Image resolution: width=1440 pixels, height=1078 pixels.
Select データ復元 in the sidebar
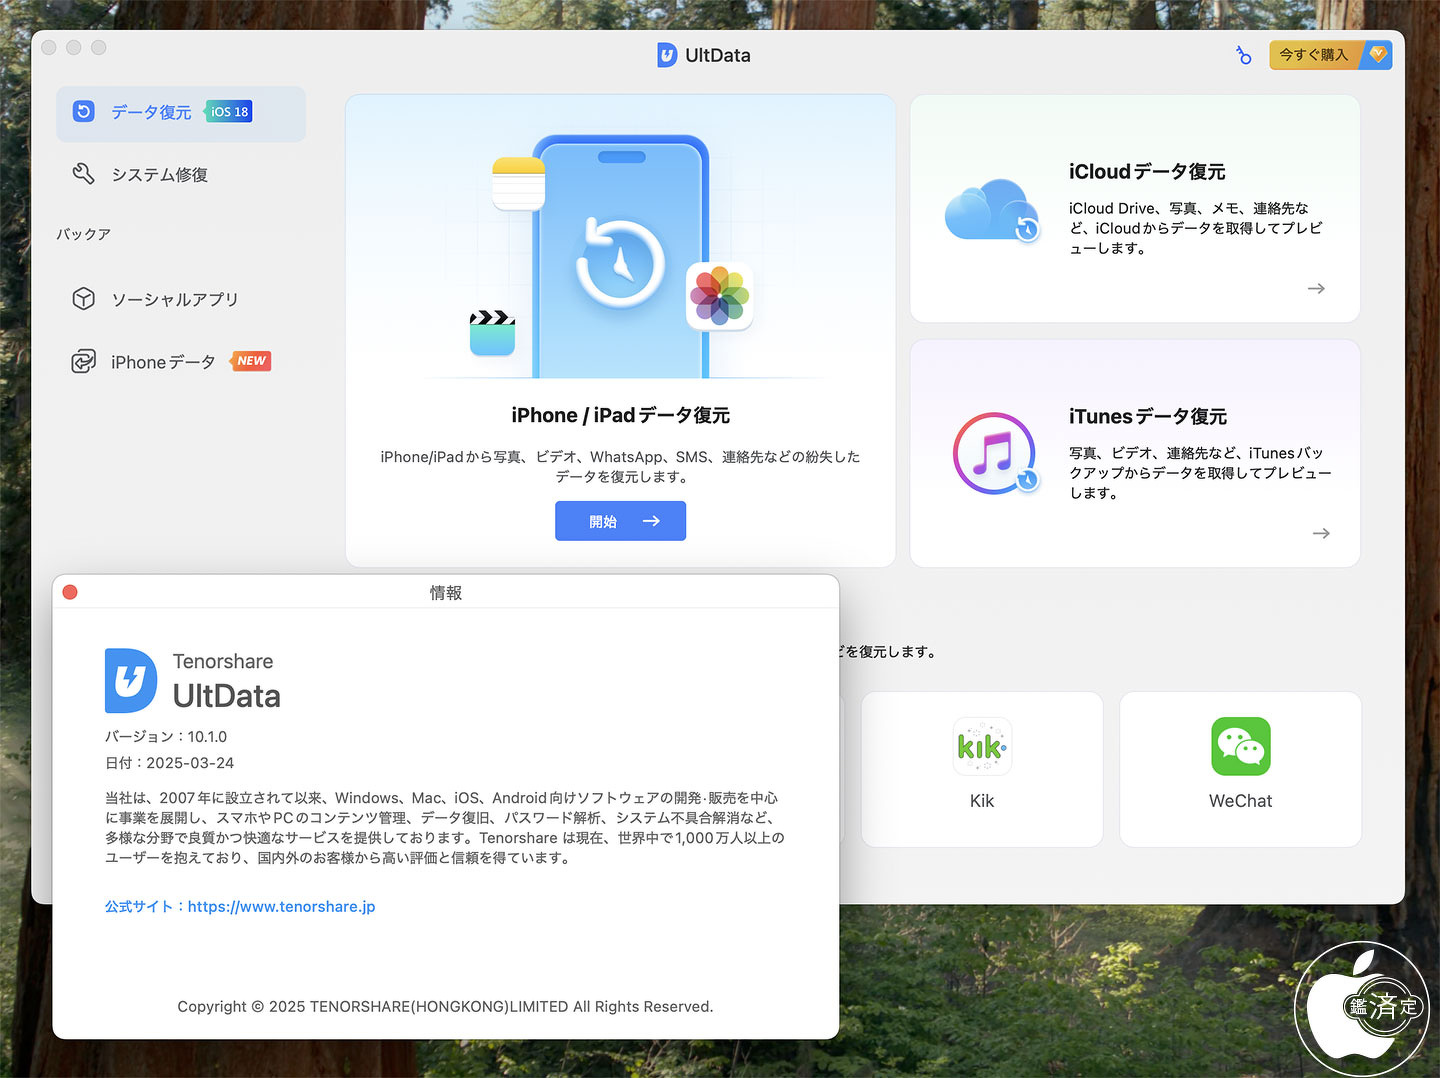pyautogui.click(x=151, y=113)
